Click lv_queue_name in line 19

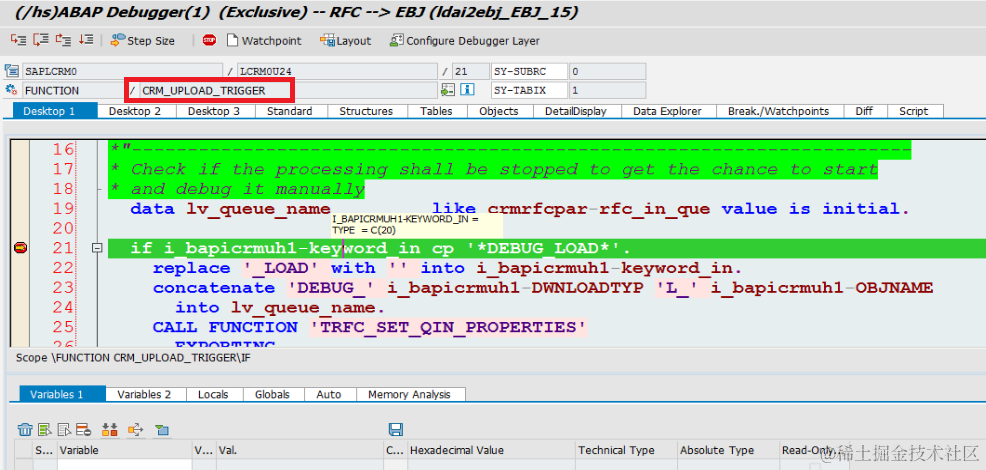click(x=258, y=209)
